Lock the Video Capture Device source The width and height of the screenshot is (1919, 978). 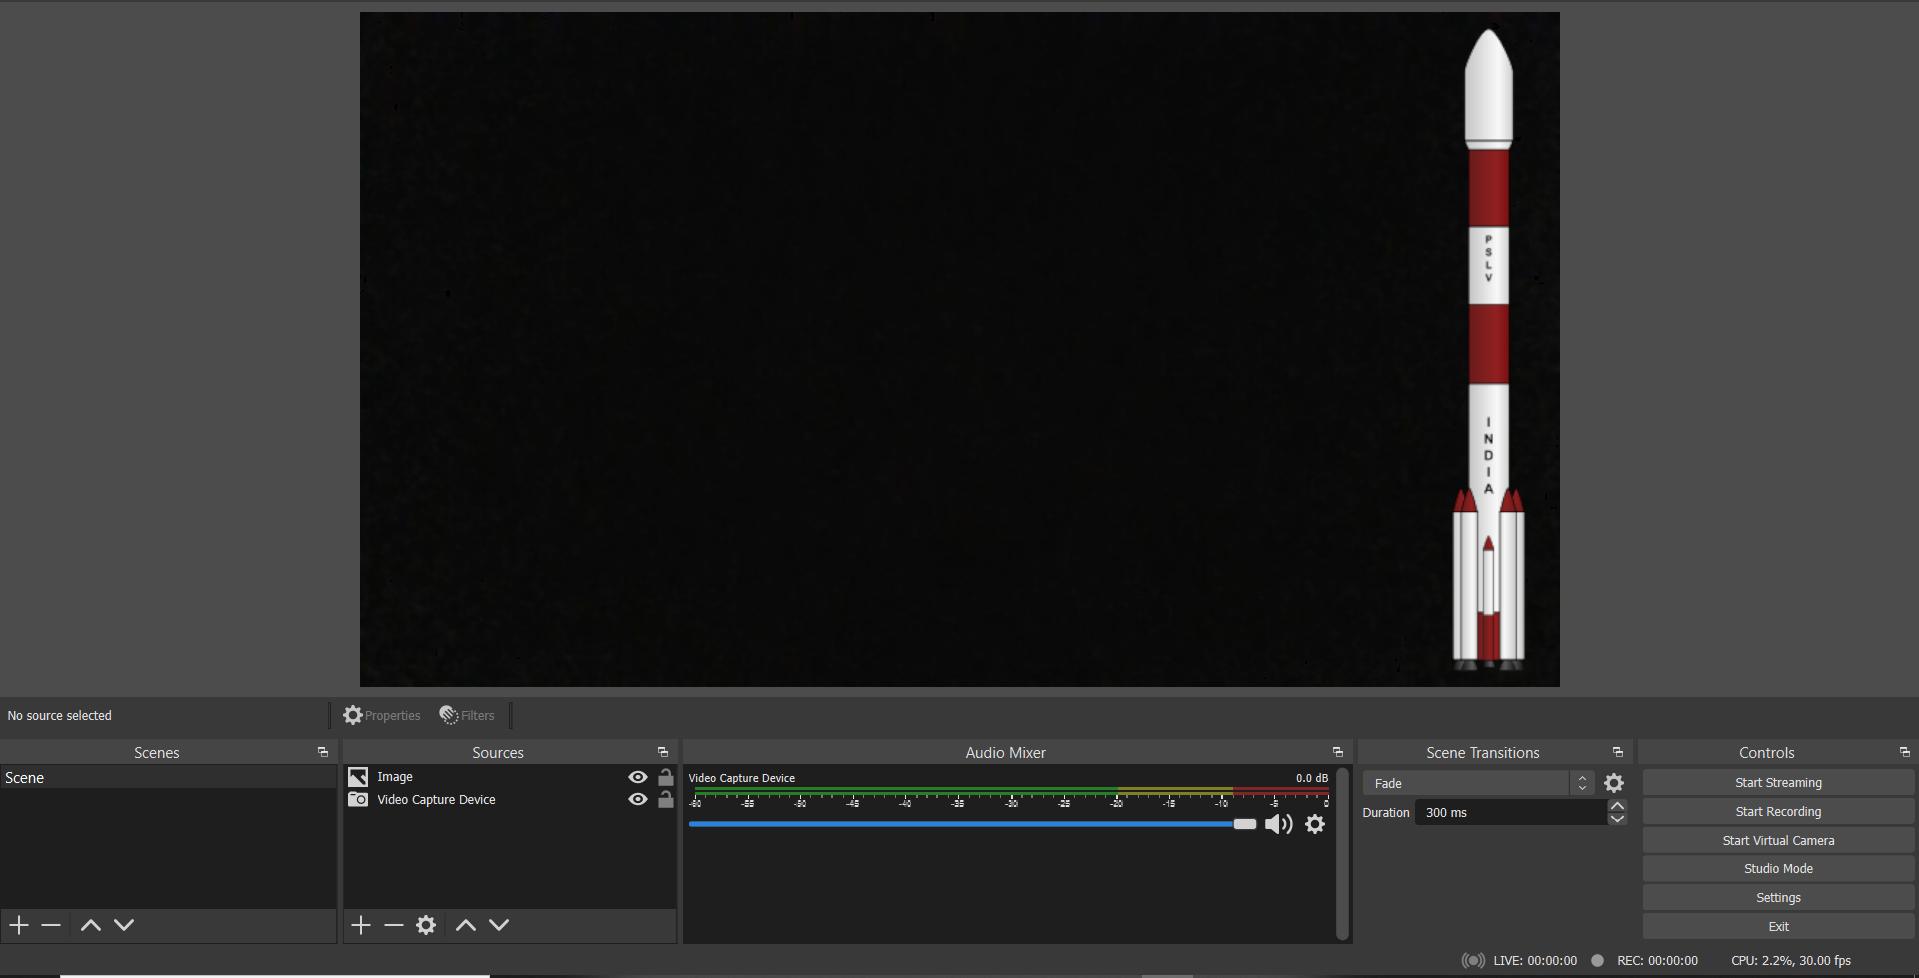[666, 799]
